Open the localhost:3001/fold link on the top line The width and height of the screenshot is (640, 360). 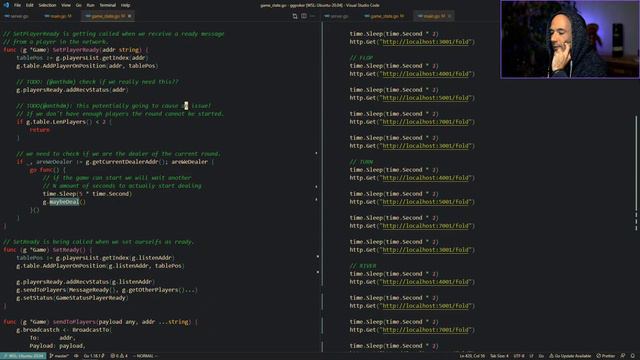(426, 42)
